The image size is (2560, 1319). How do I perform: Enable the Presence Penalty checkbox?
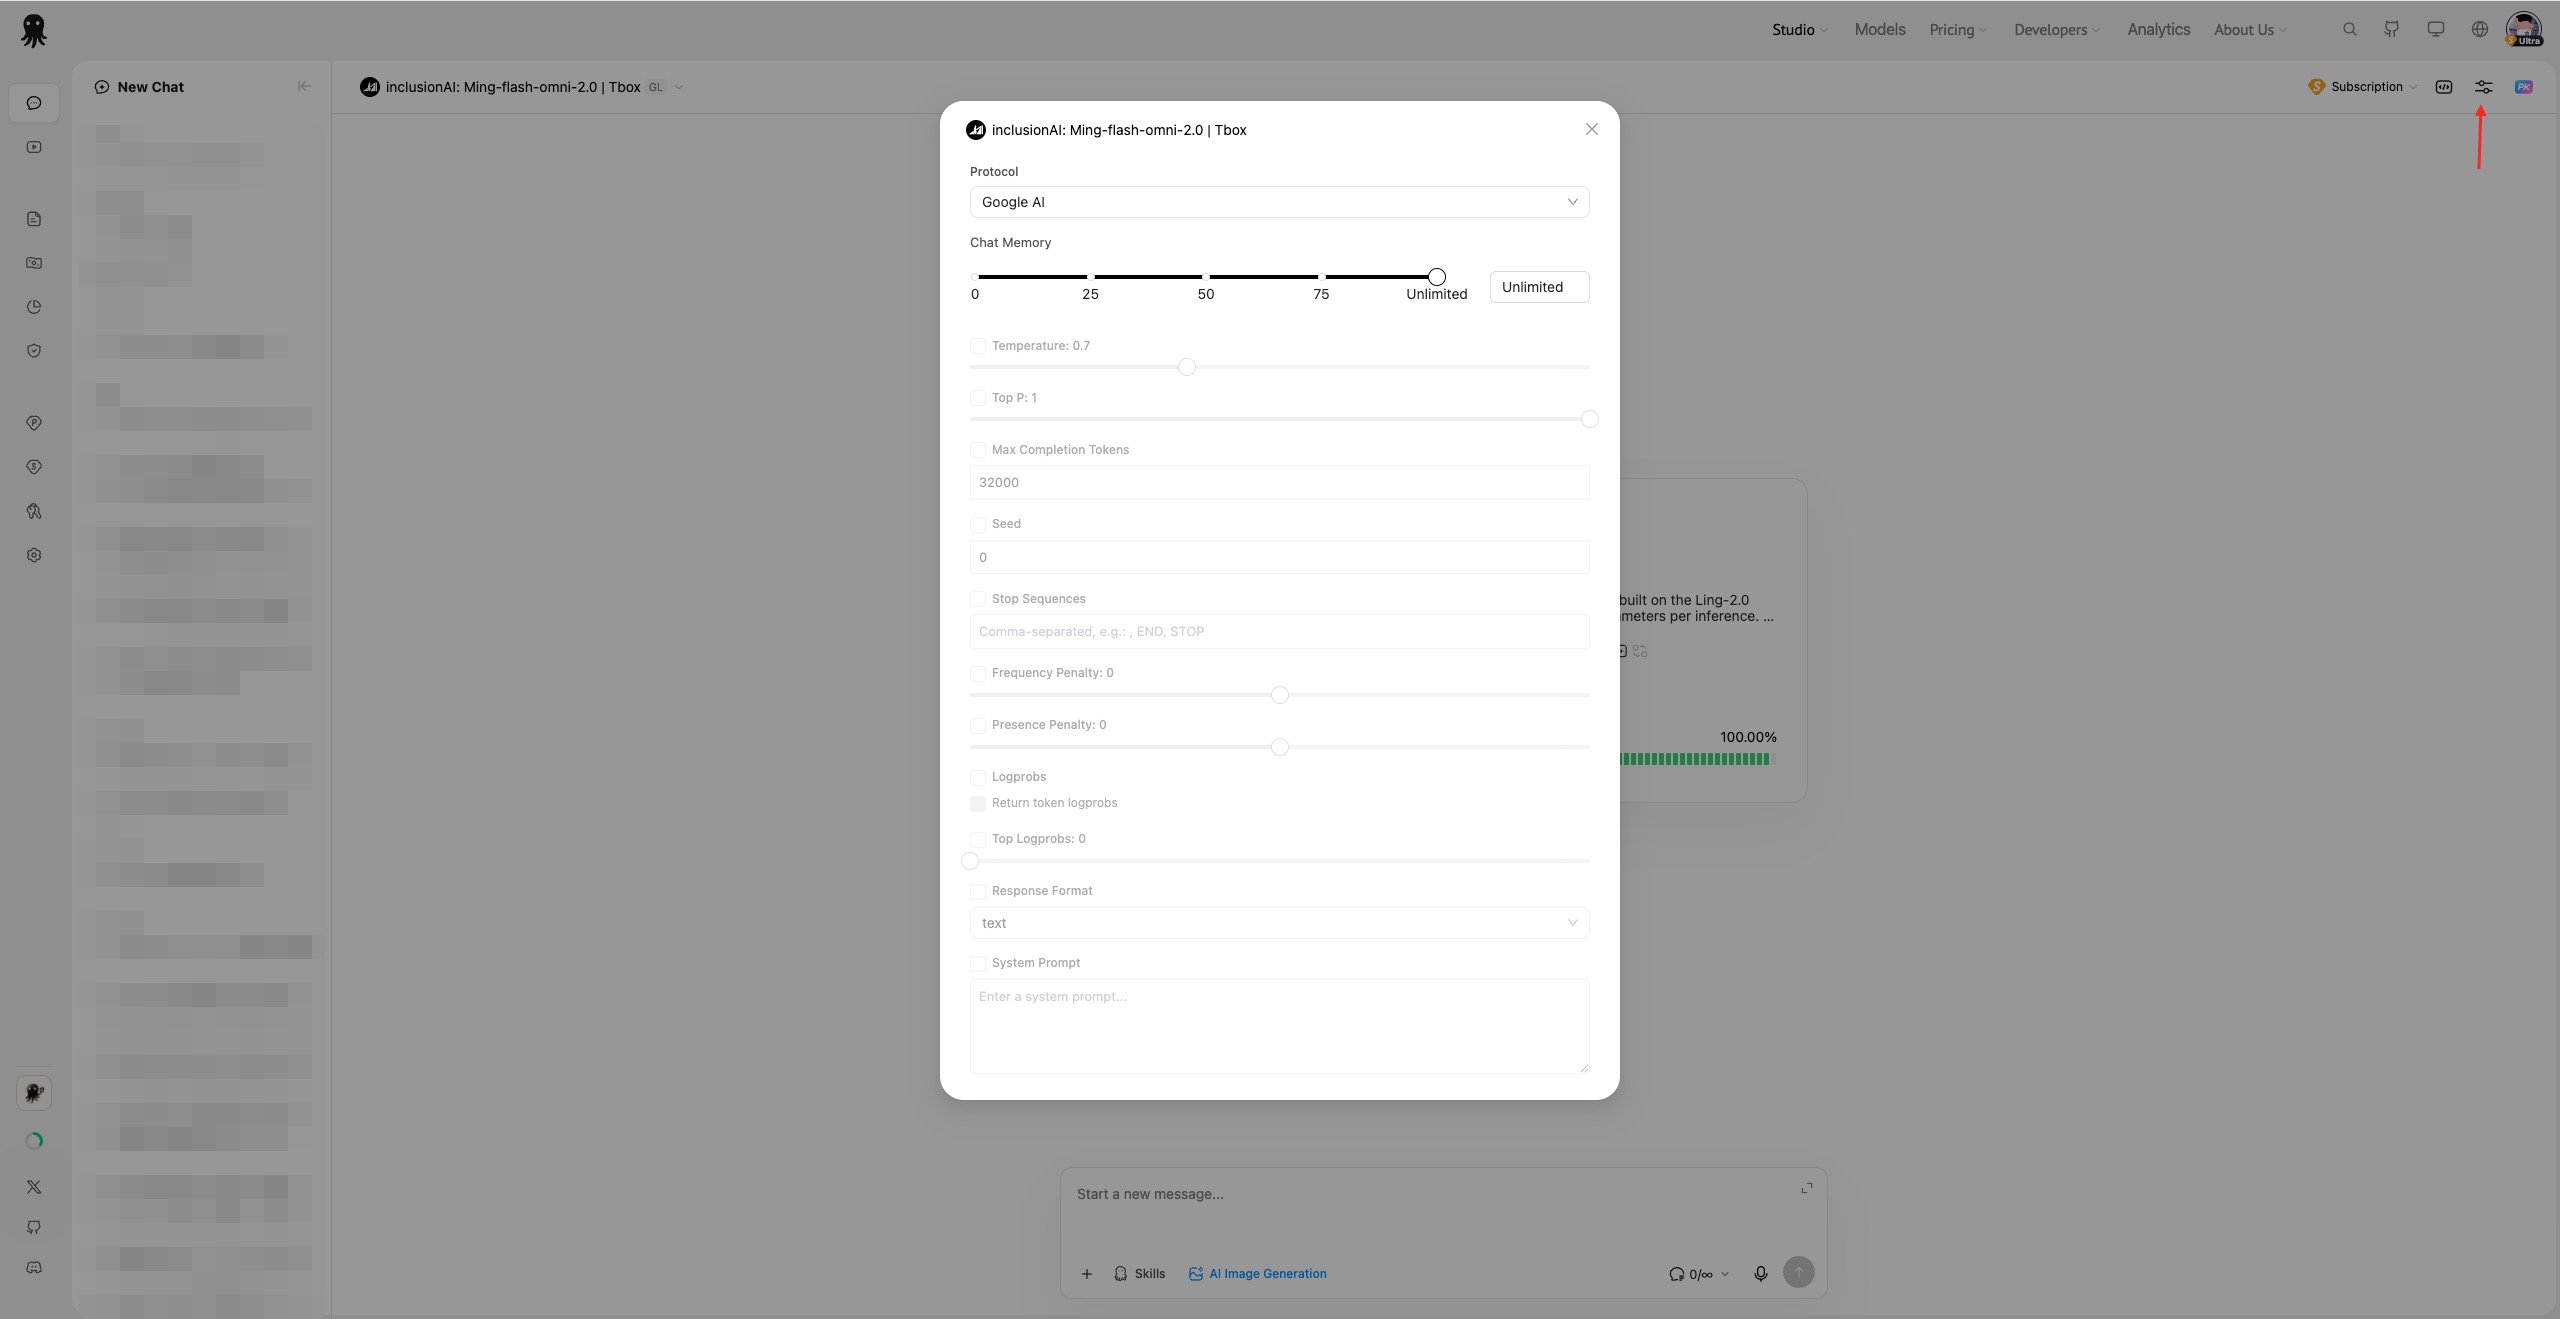click(978, 725)
